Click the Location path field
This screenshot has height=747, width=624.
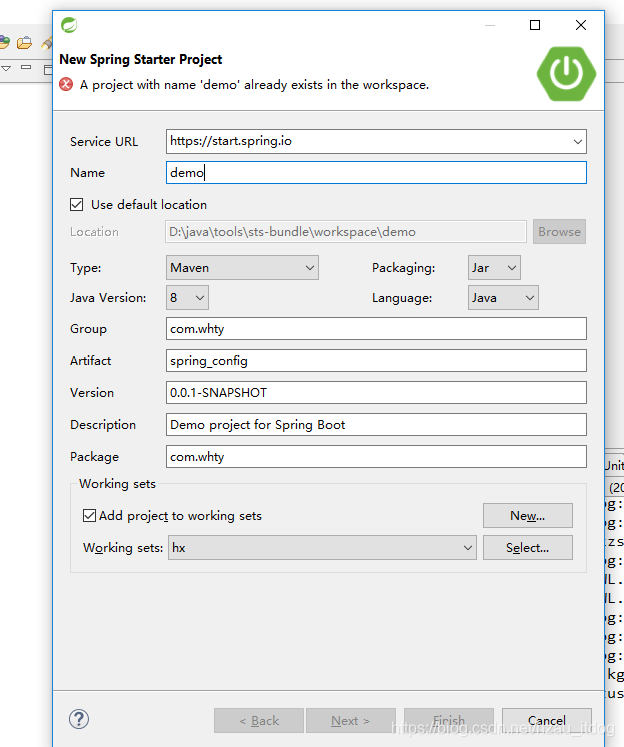tap(346, 232)
